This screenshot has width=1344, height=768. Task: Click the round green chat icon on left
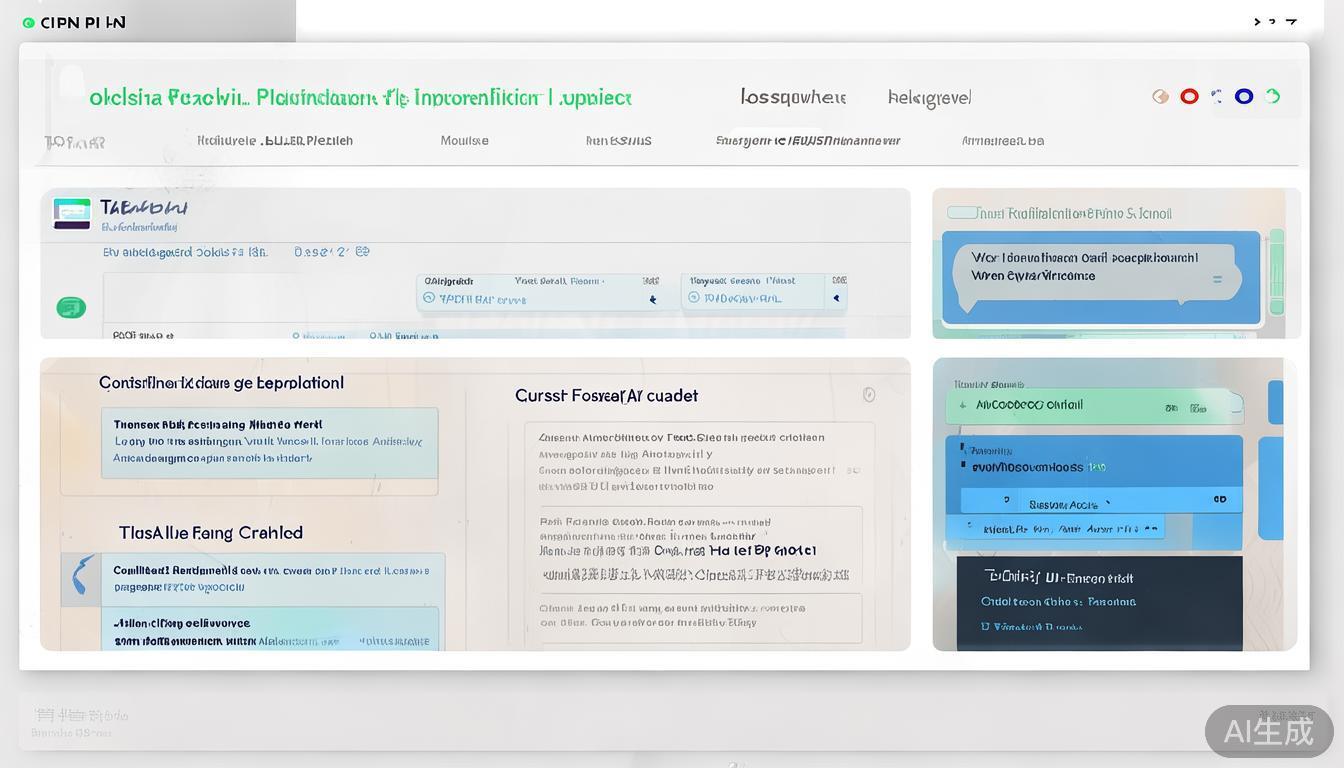[71, 307]
